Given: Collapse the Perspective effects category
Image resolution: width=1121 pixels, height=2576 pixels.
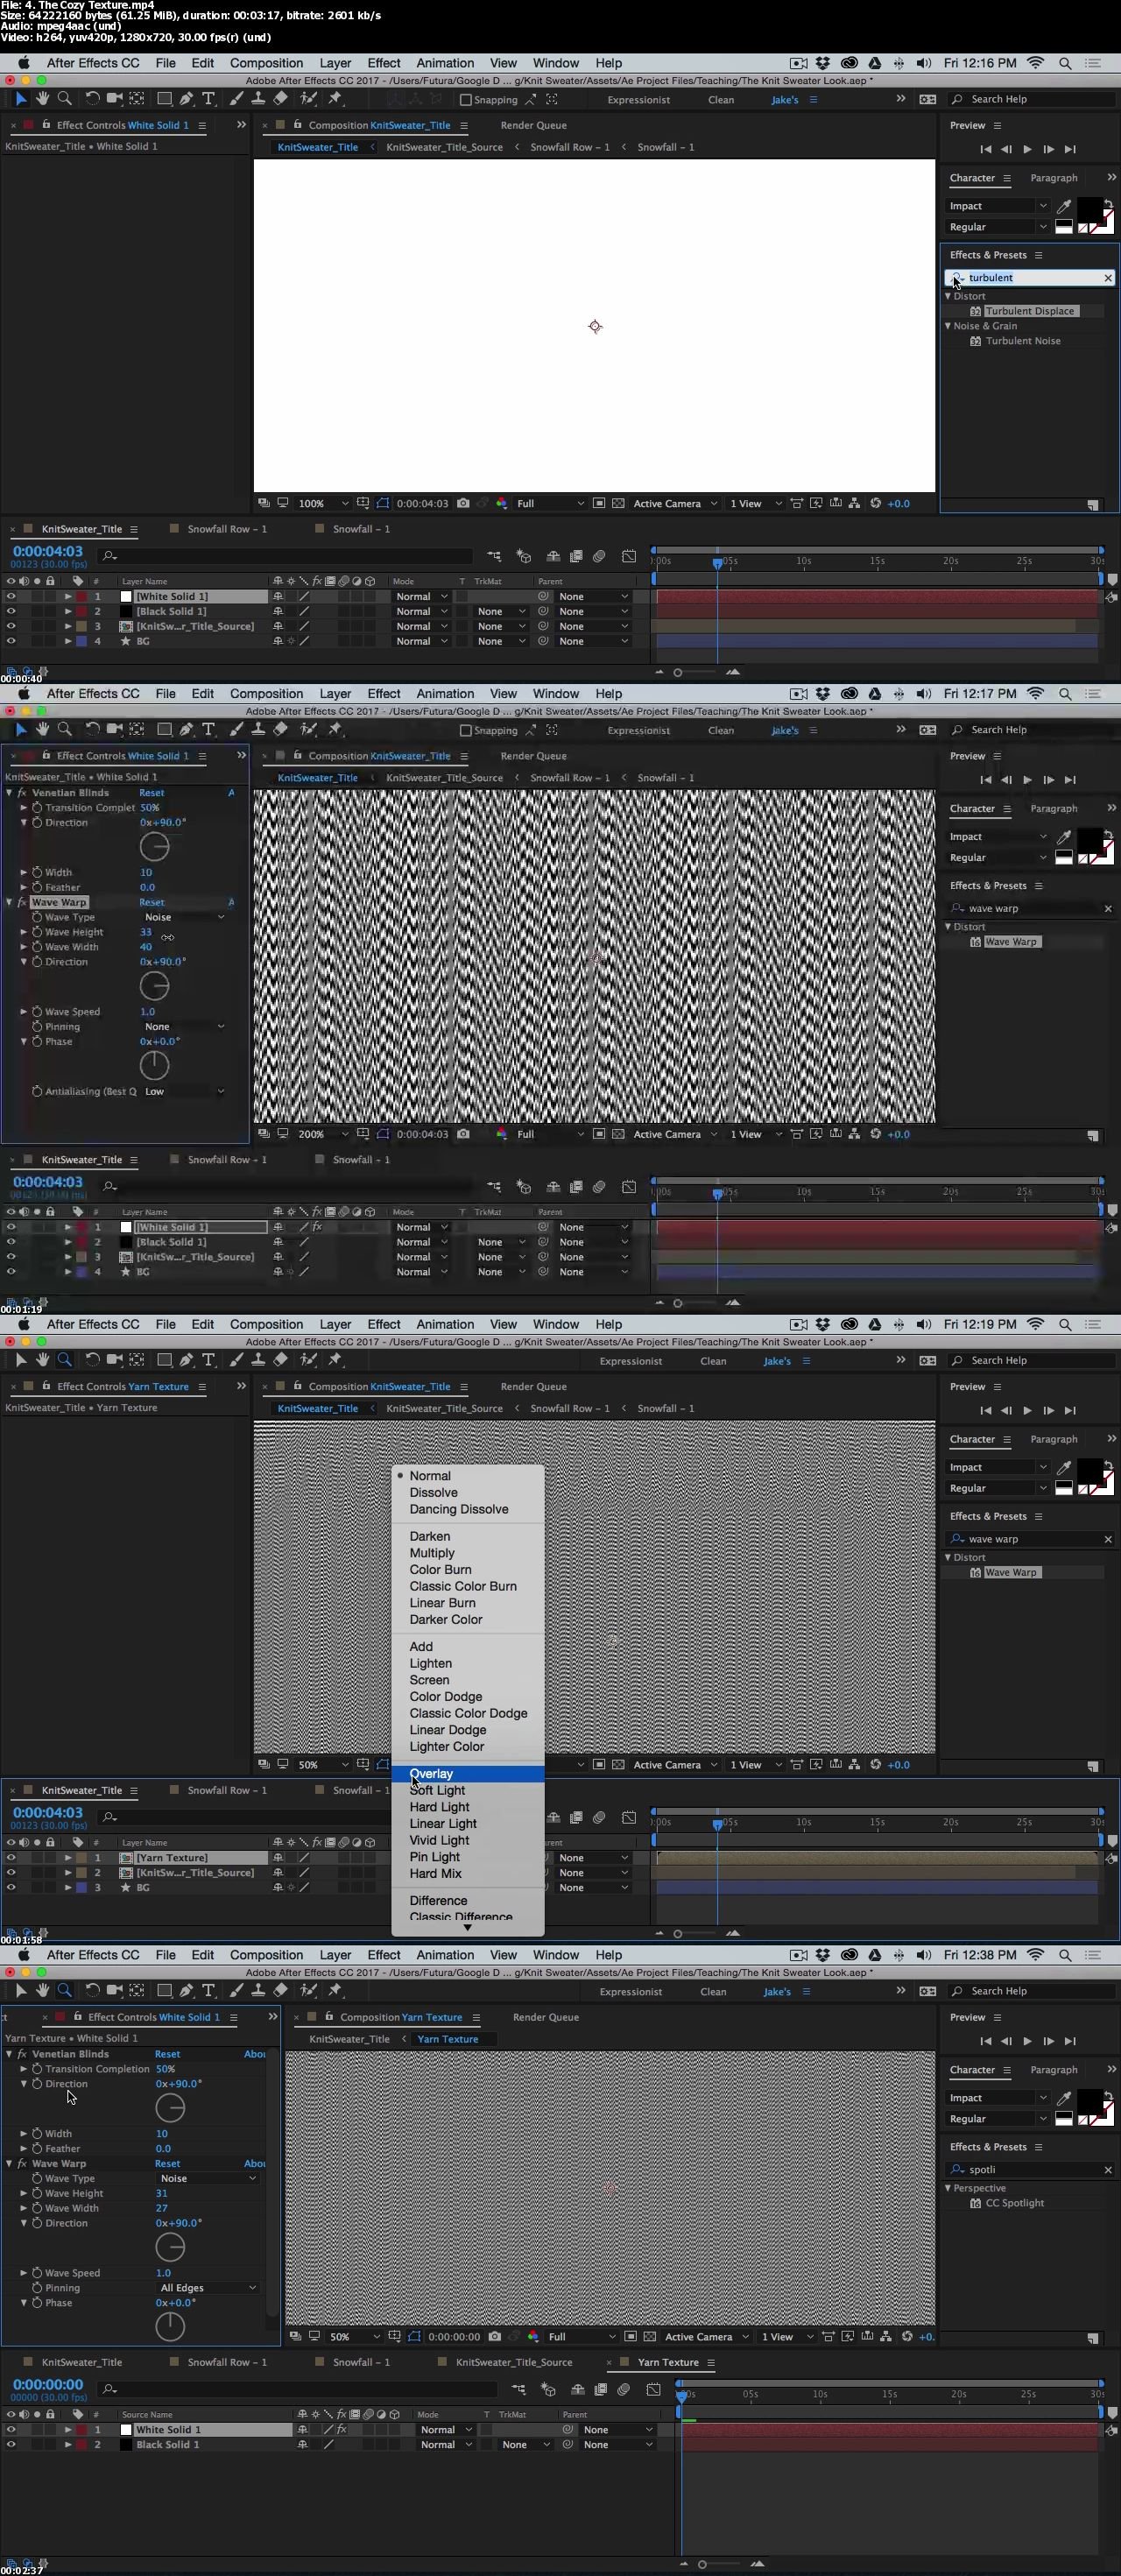Looking at the screenshot, I should coord(948,2188).
